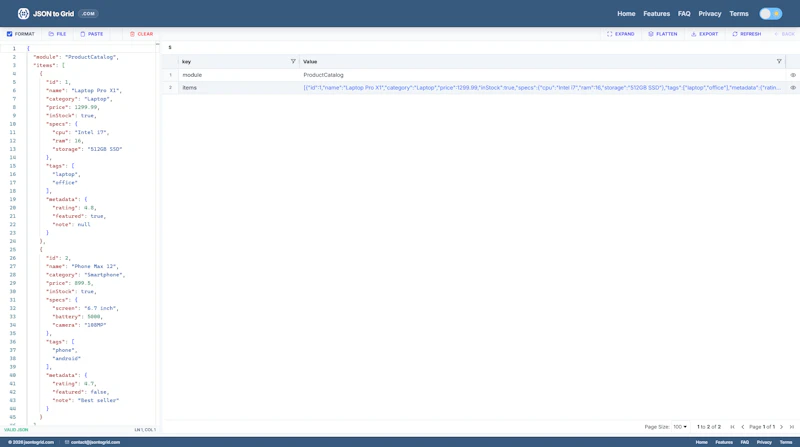
Task: Clear the editor with the CLEAR button
Action: pyautogui.click(x=141, y=34)
